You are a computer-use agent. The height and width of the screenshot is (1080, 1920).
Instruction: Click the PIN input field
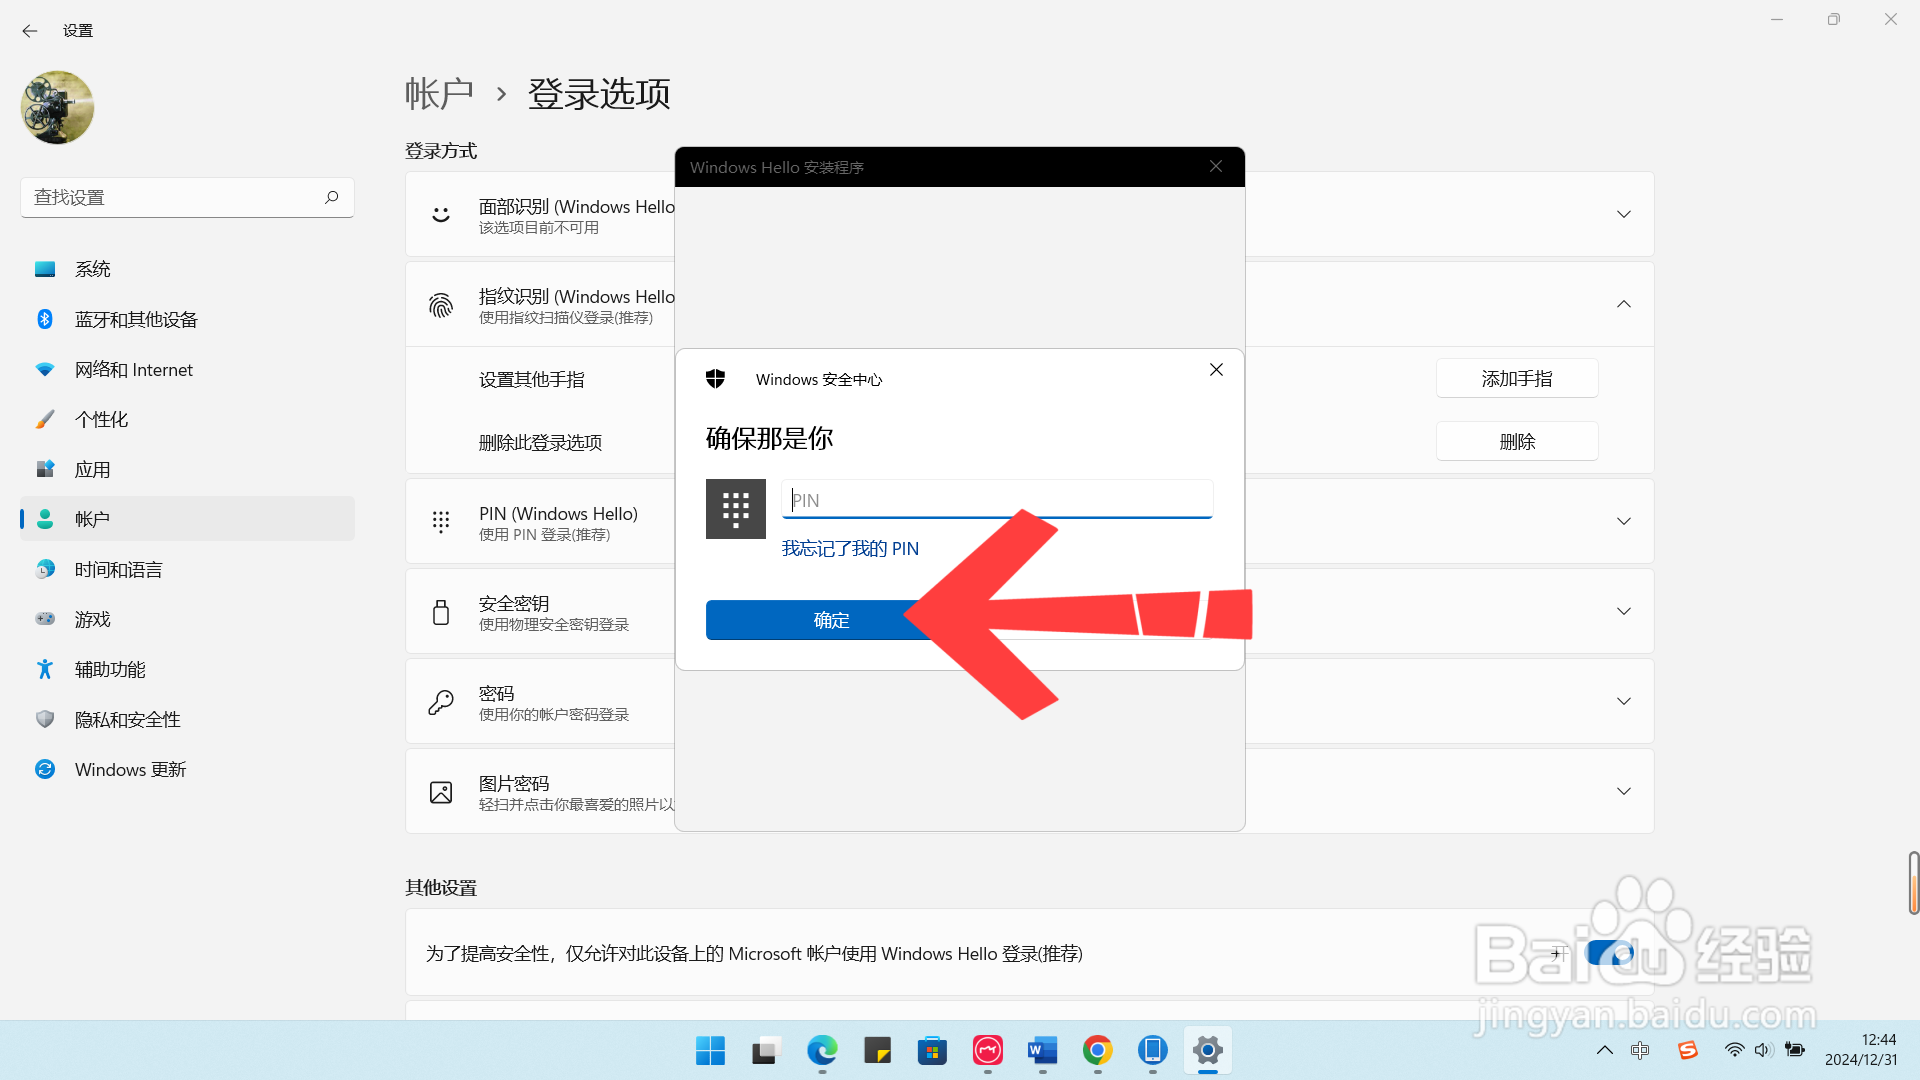pos(997,500)
